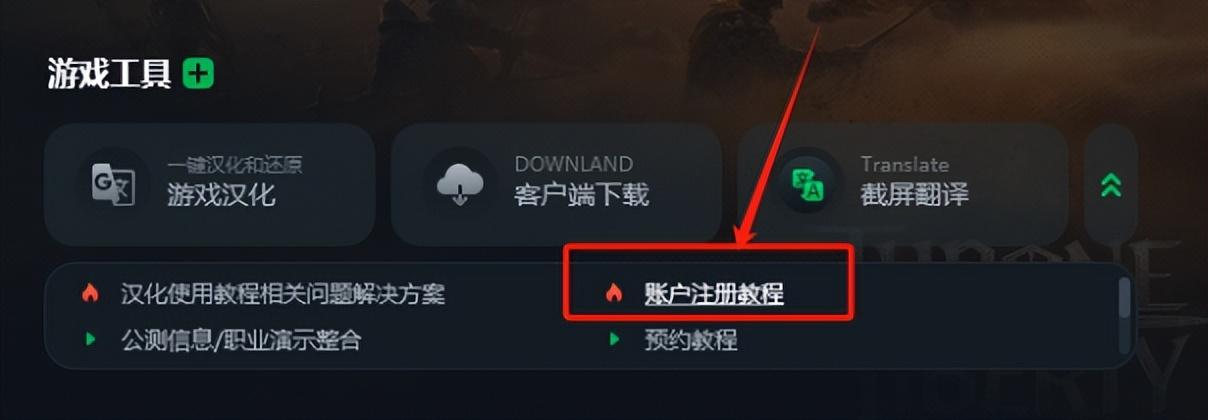Click the cloud download icon
This screenshot has width=1208, height=420.
click(x=460, y=184)
